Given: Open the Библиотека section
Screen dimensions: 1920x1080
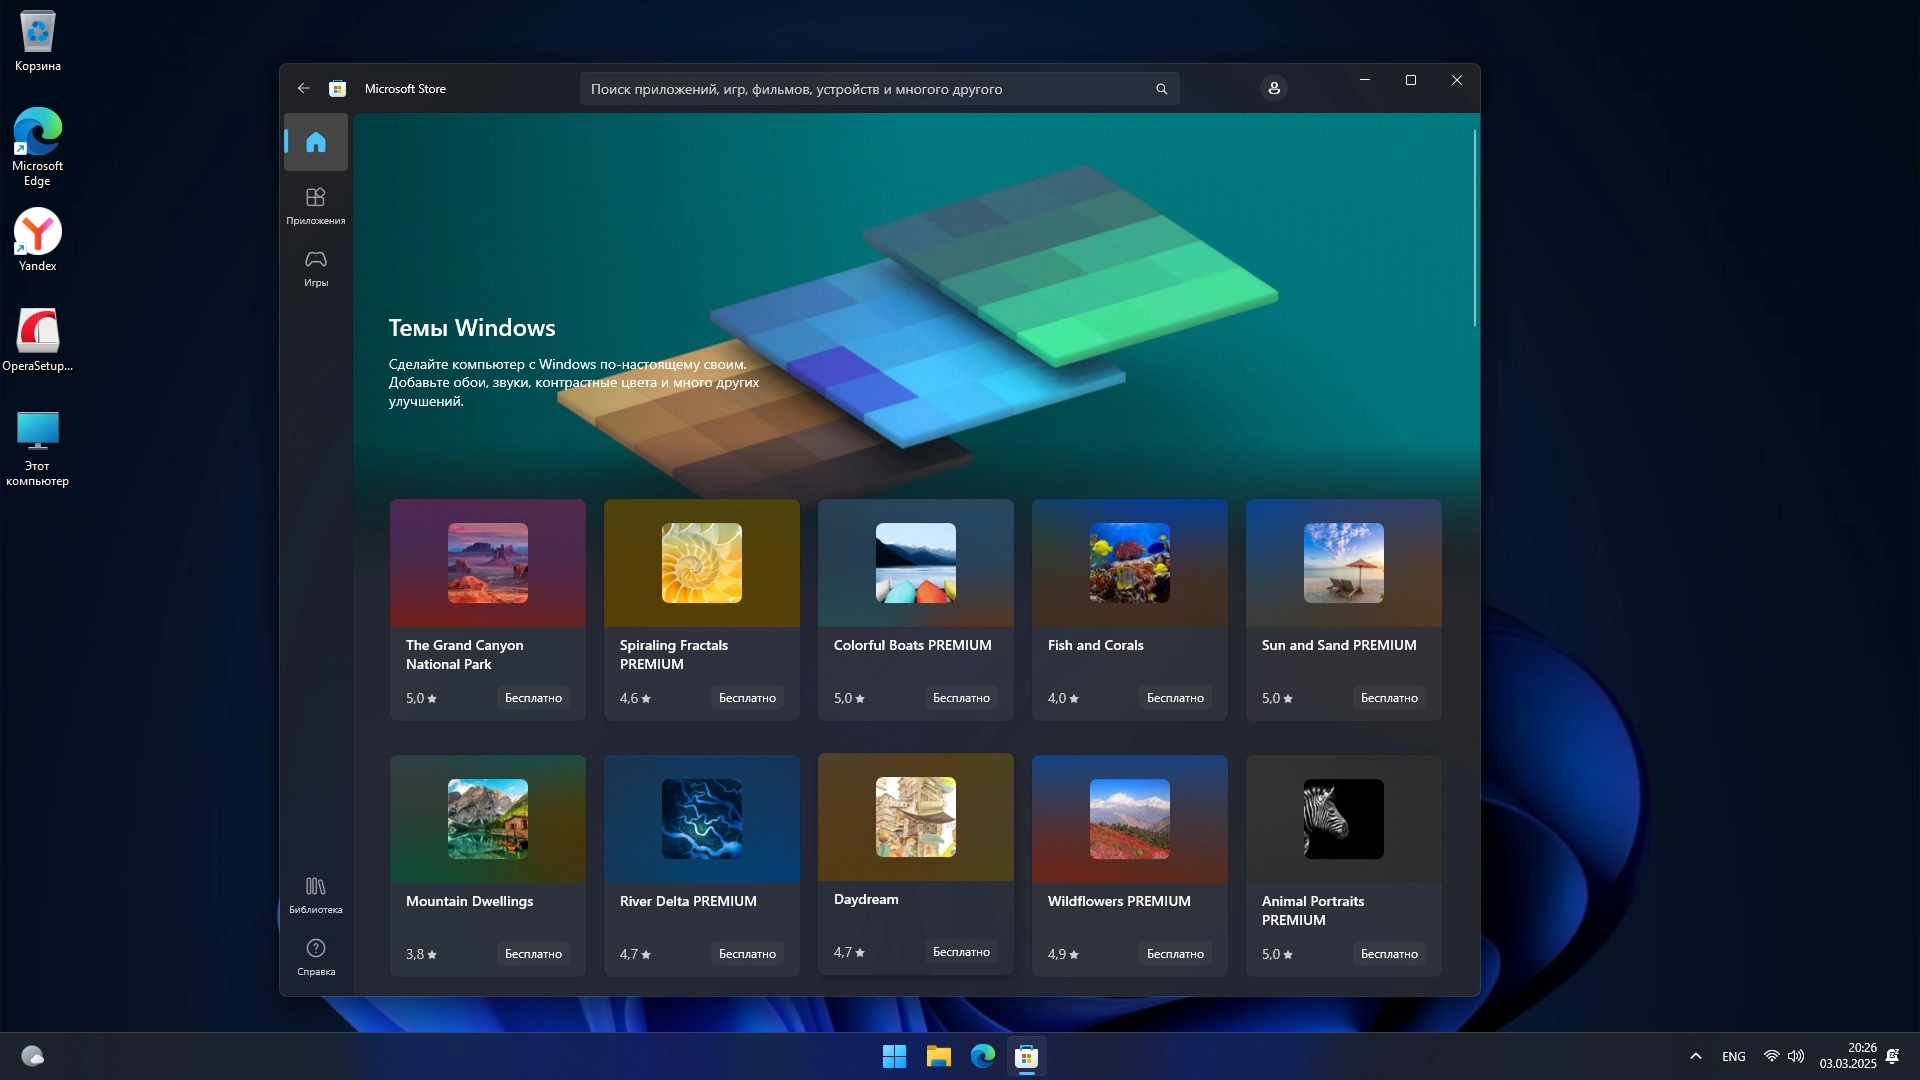Looking at the screenshot, I should (316, 894).
